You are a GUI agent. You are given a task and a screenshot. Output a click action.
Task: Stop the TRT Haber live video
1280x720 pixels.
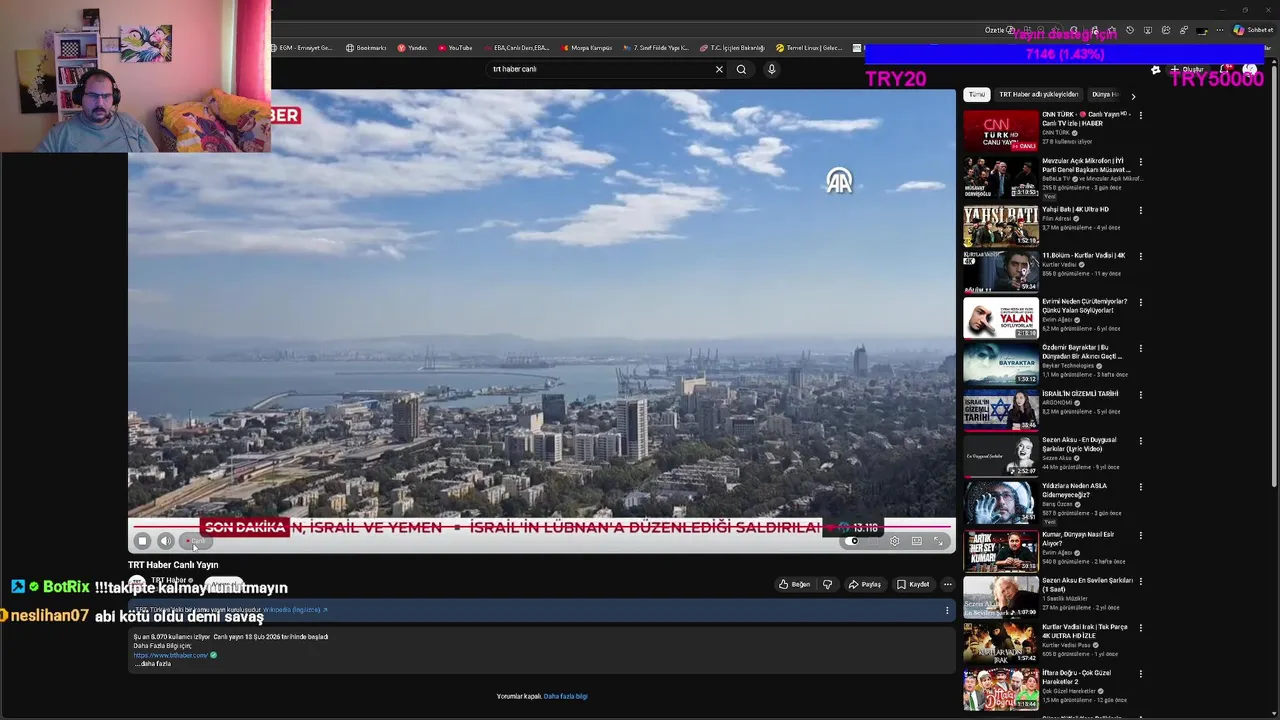(x=142, y=541)
